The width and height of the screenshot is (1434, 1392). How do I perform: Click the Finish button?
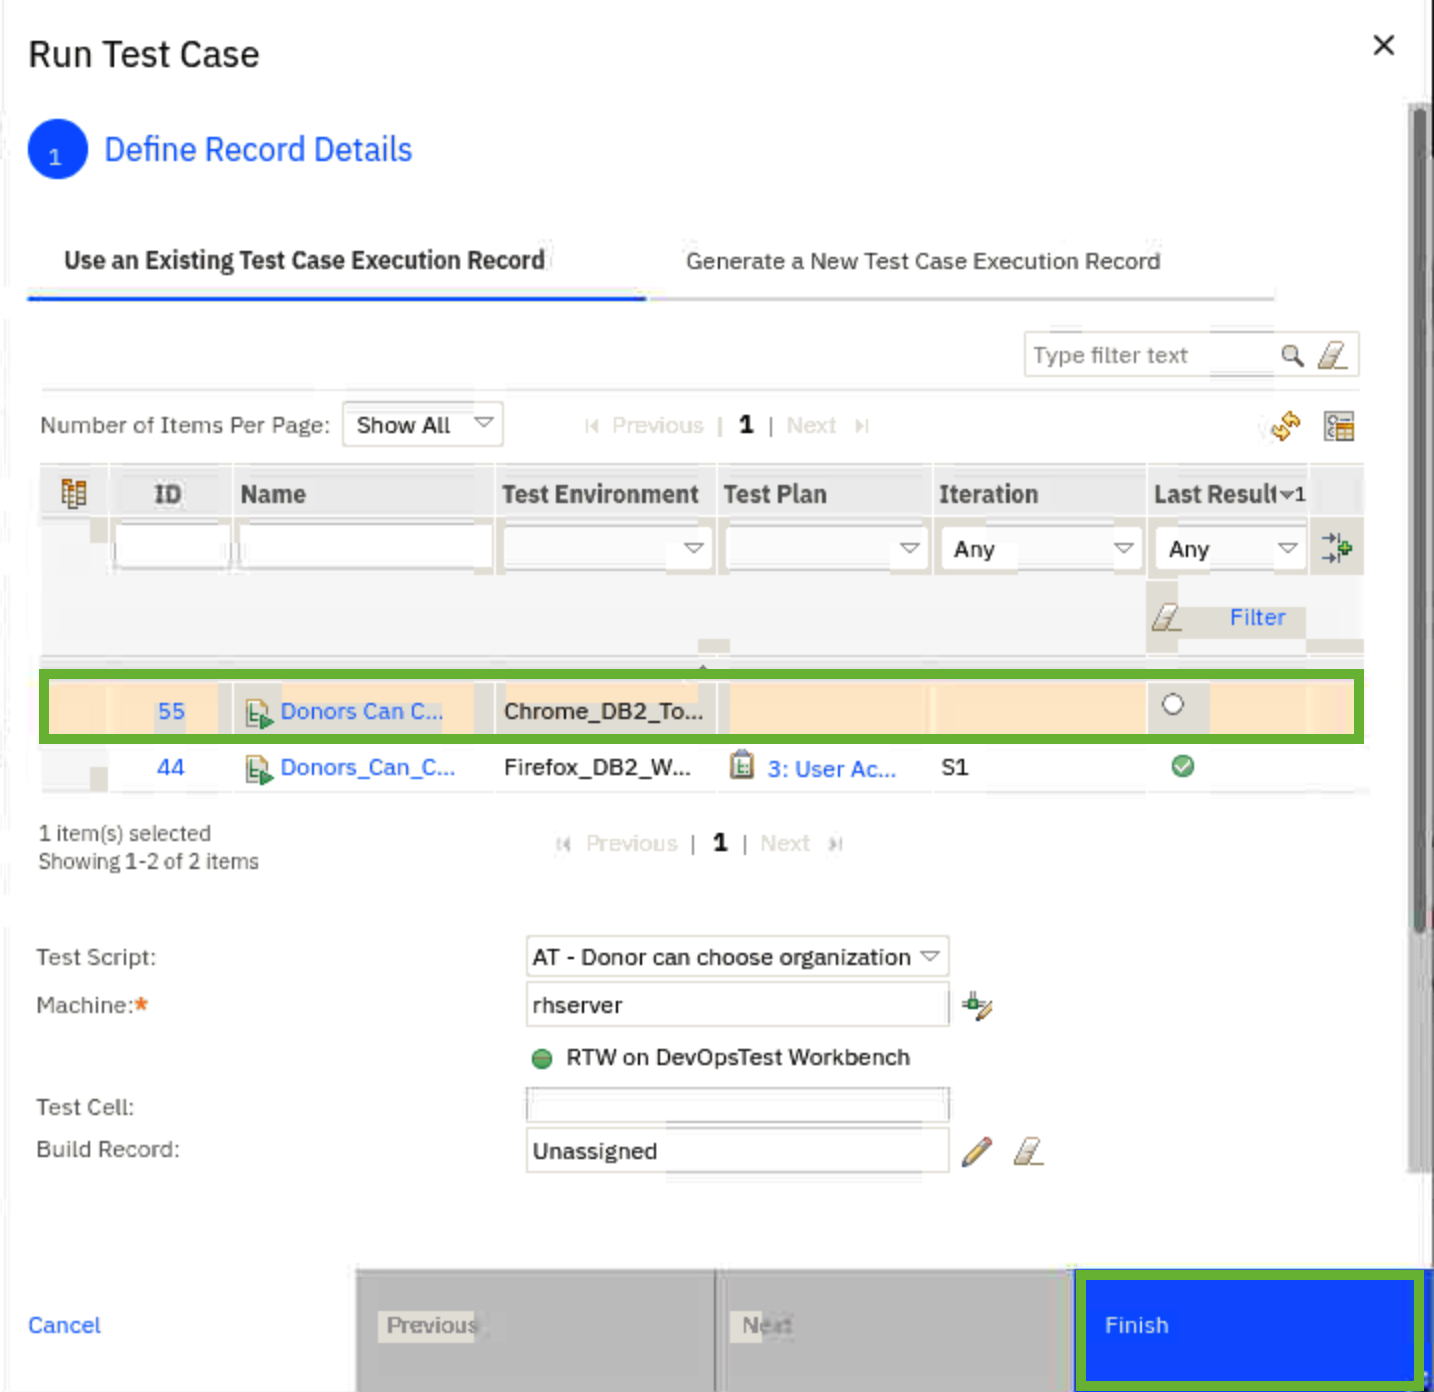(1248, 1325)
